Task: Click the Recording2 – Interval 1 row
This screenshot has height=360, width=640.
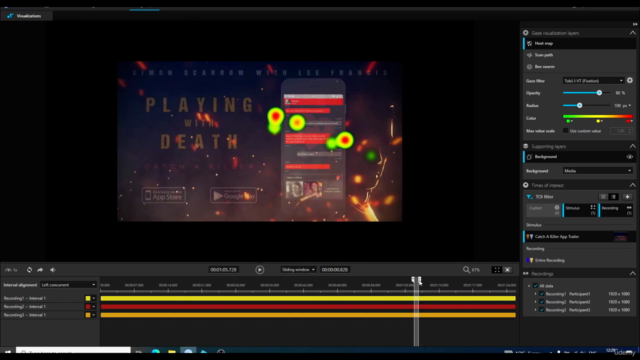Action: 49,307
